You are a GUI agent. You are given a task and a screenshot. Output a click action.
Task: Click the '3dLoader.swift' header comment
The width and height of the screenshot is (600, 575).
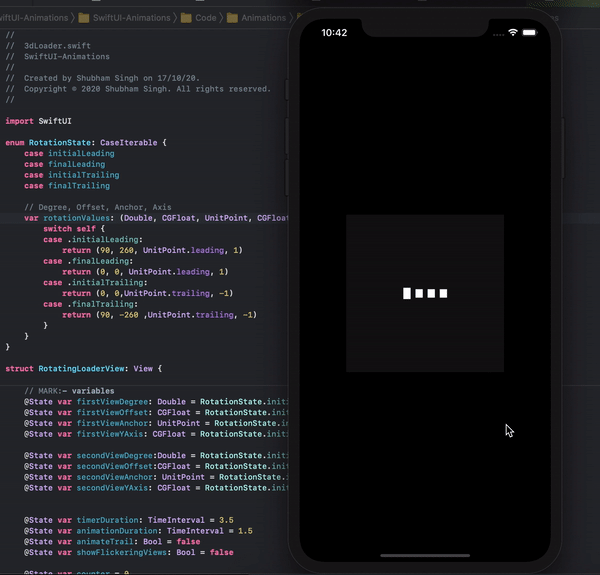pos(48,46)
